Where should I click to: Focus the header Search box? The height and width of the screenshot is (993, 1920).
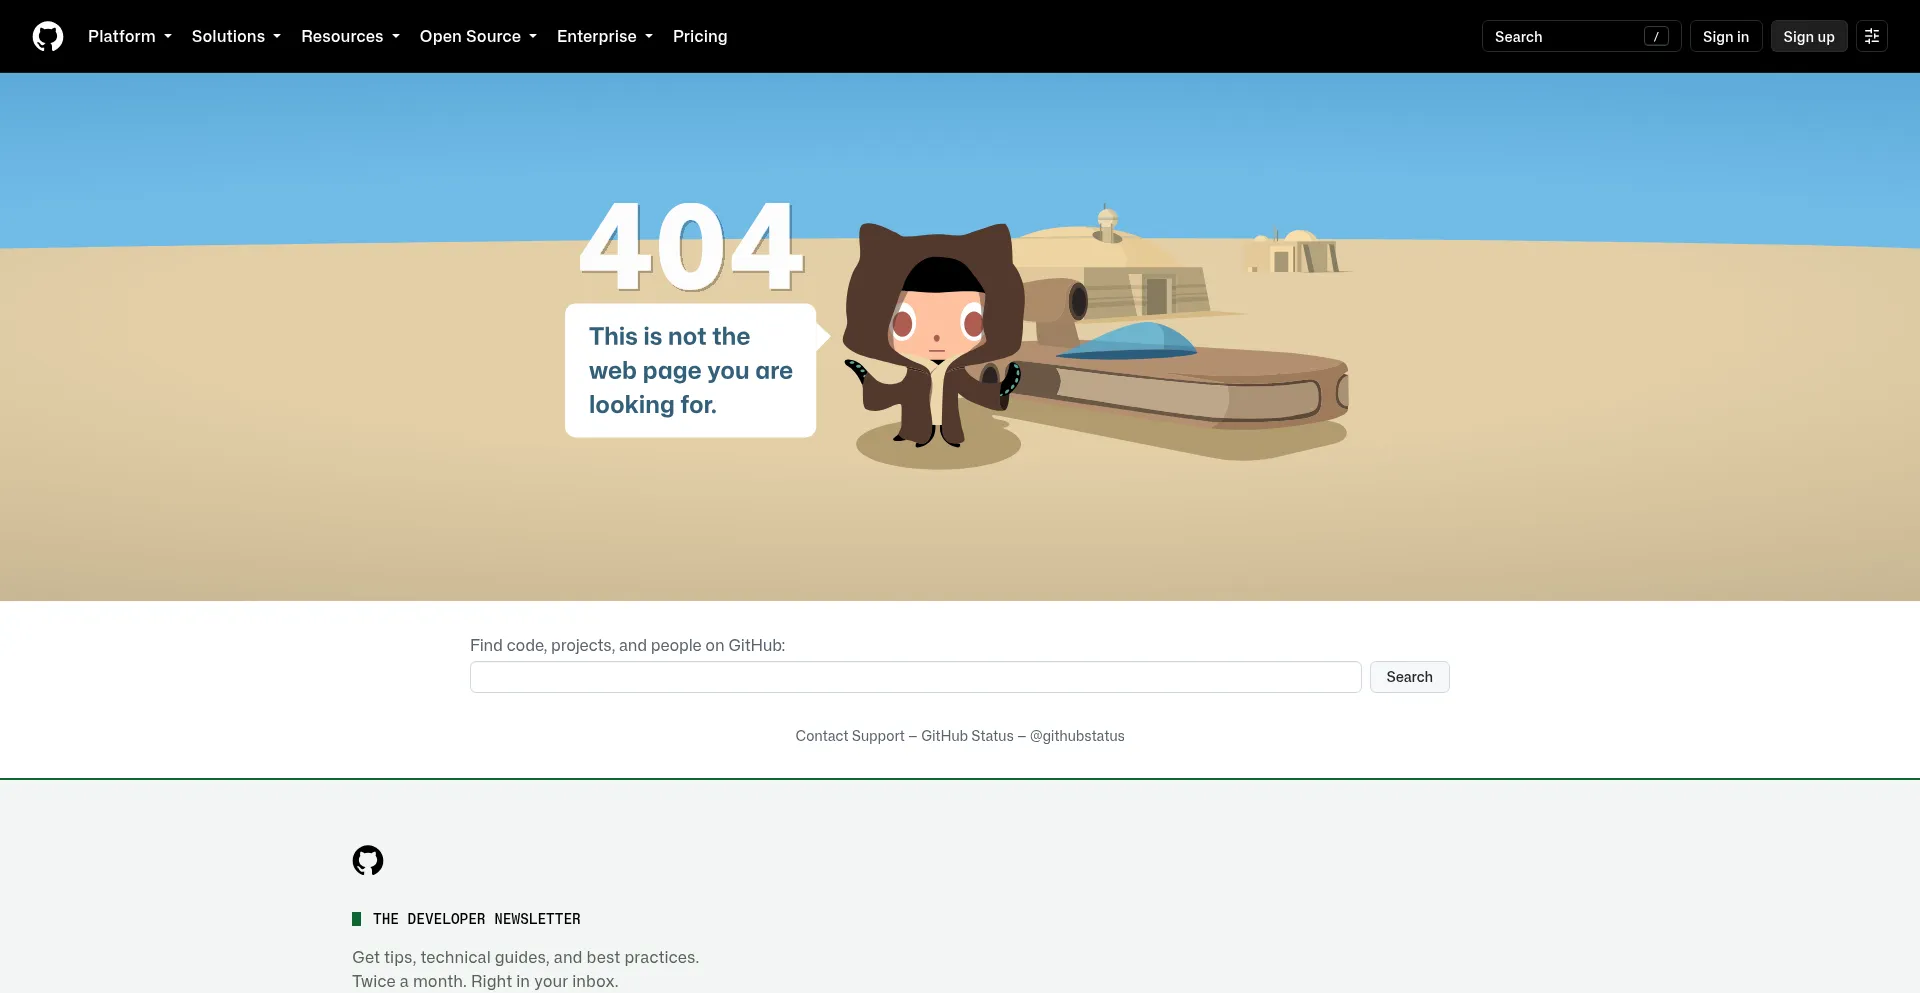[x=1581, y=36]
